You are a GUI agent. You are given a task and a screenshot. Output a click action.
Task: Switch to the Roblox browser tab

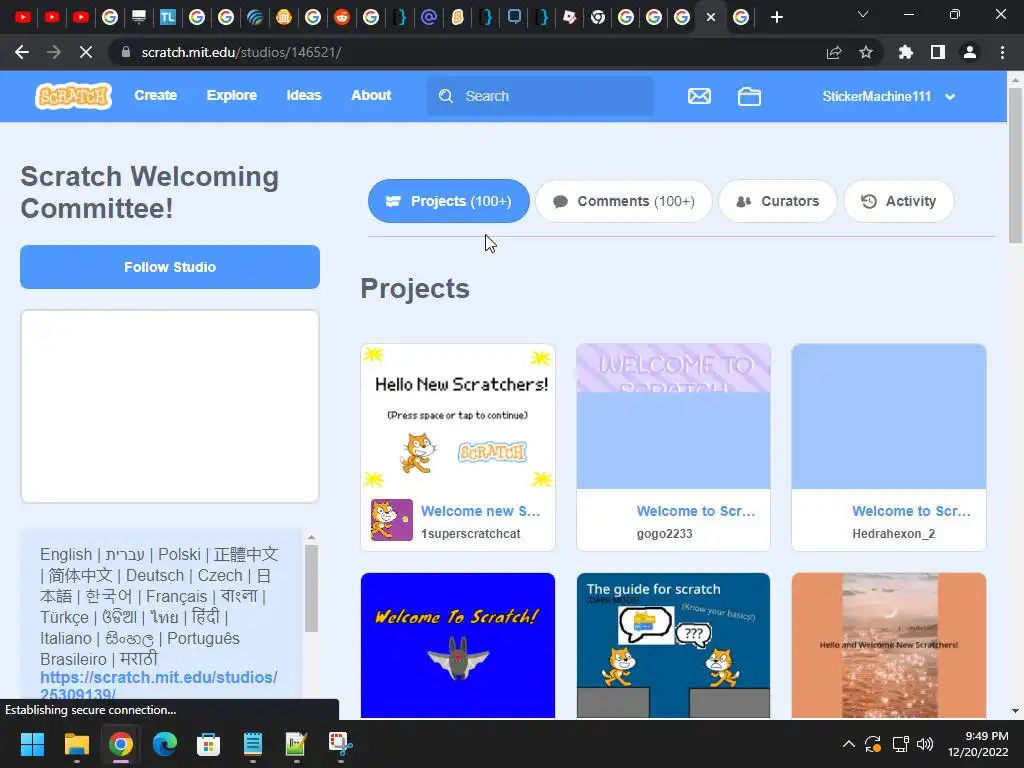pos(569,17)
